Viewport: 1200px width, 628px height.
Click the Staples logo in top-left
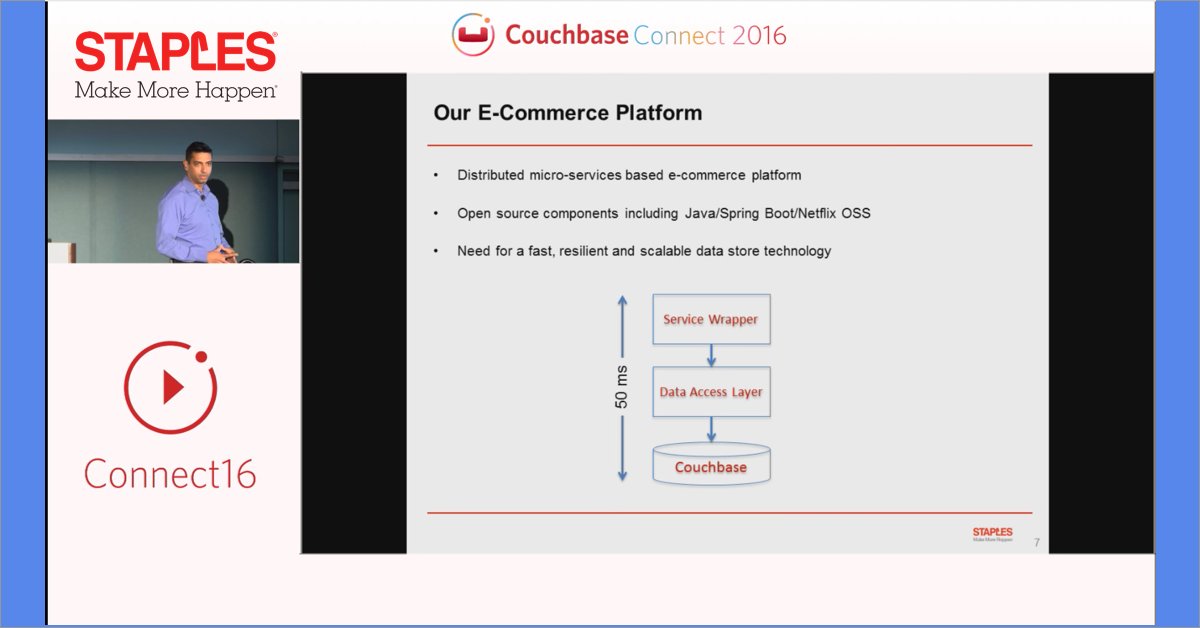pyautogui.click(x=176, y=51)
